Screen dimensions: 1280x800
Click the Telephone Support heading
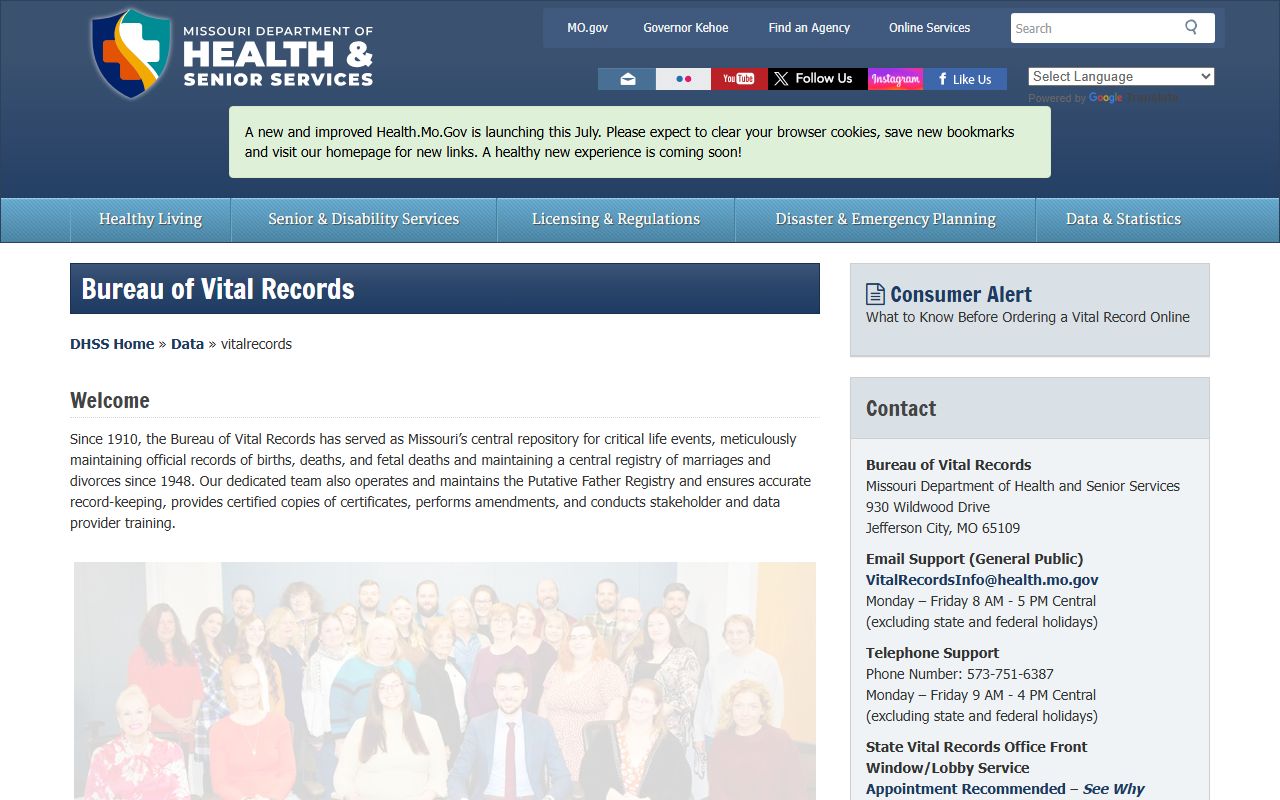[x=933, y=653]
